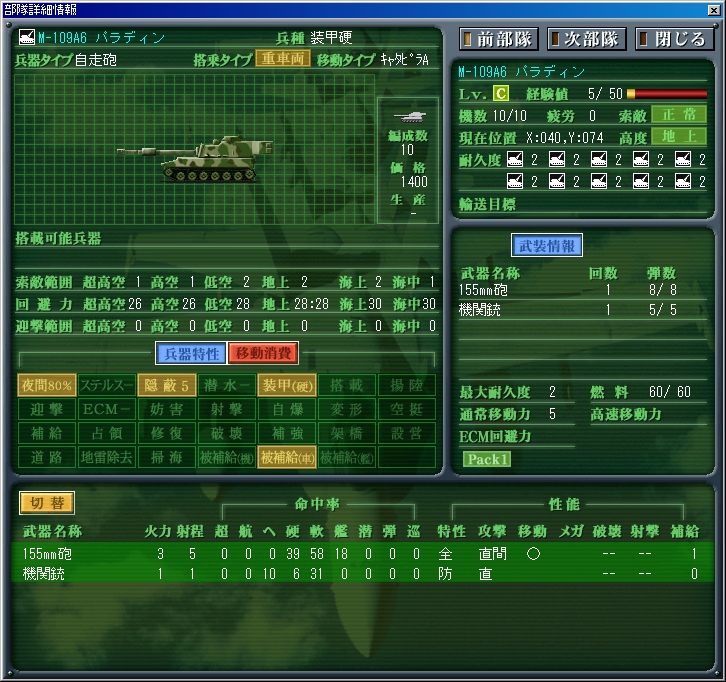This screenshot has width=726, height=682.
Task: Click the ECM trait cell
Action: (107, 409)
